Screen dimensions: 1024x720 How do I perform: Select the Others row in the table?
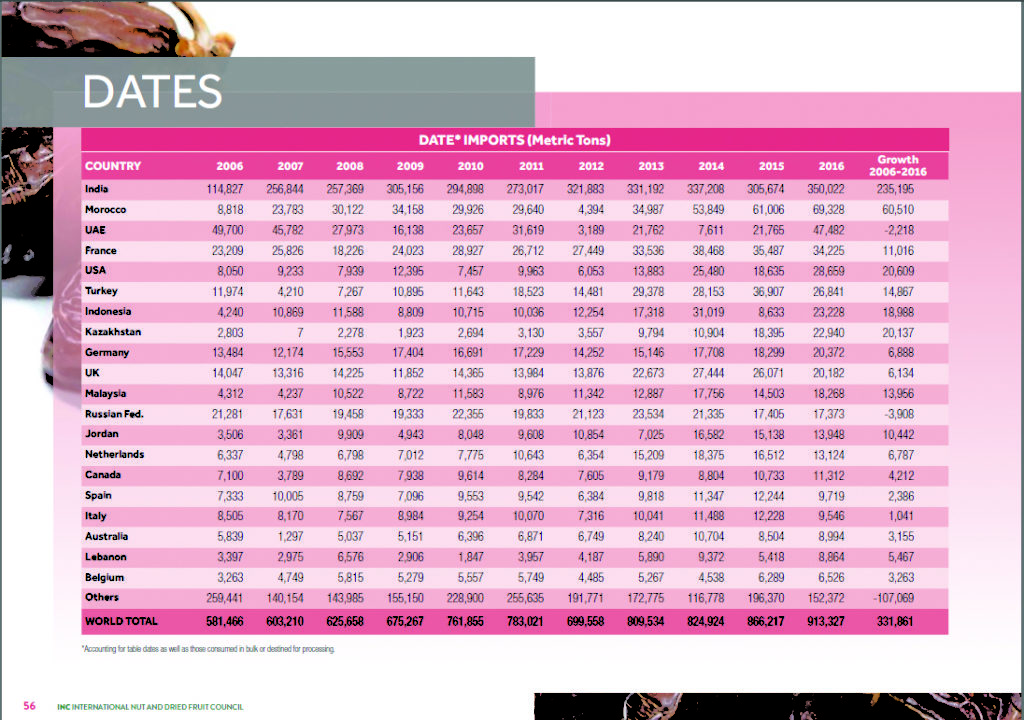pyautogui.click(x=500, y=598)
